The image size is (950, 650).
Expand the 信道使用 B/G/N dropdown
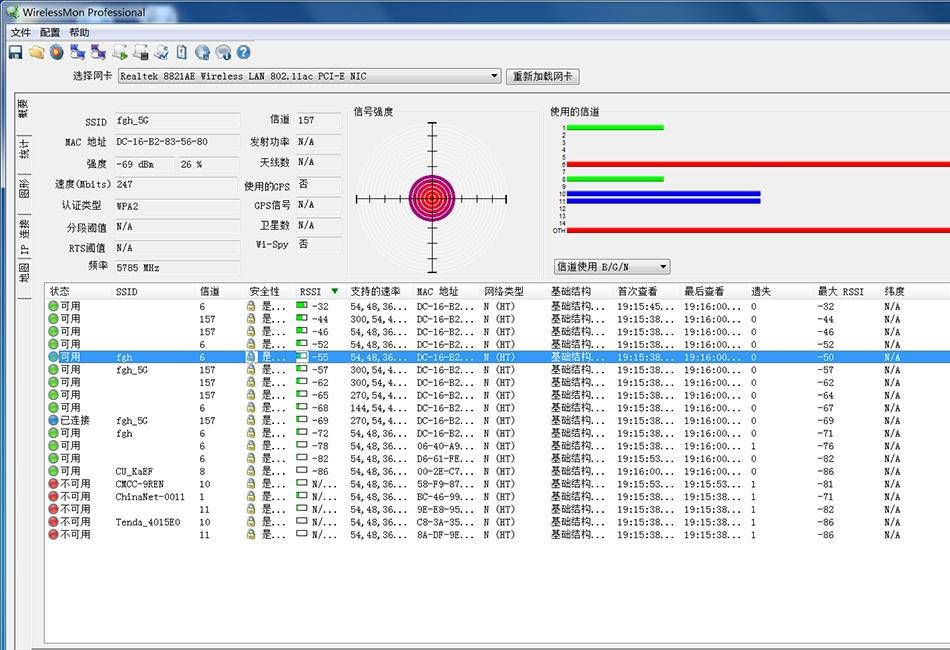[663, 267]
